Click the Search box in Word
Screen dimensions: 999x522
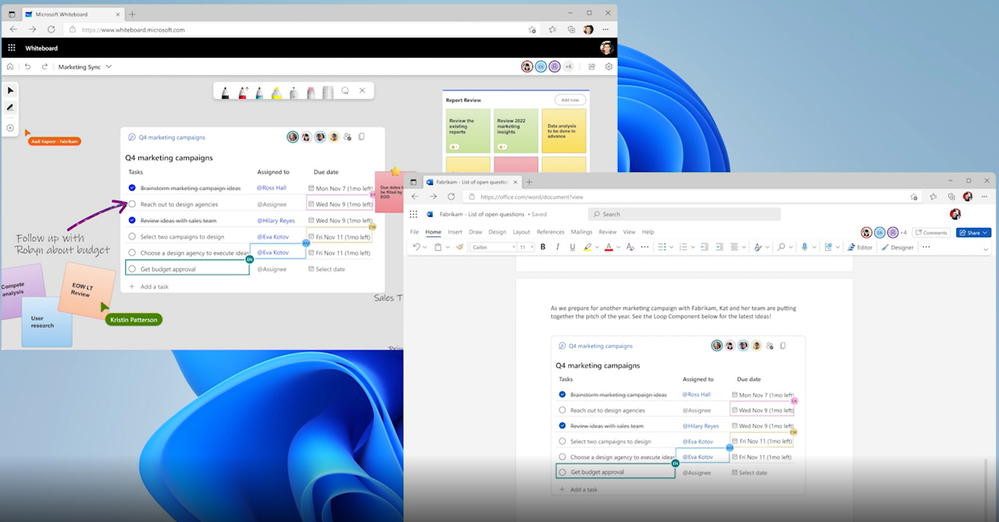pos(684,214)
